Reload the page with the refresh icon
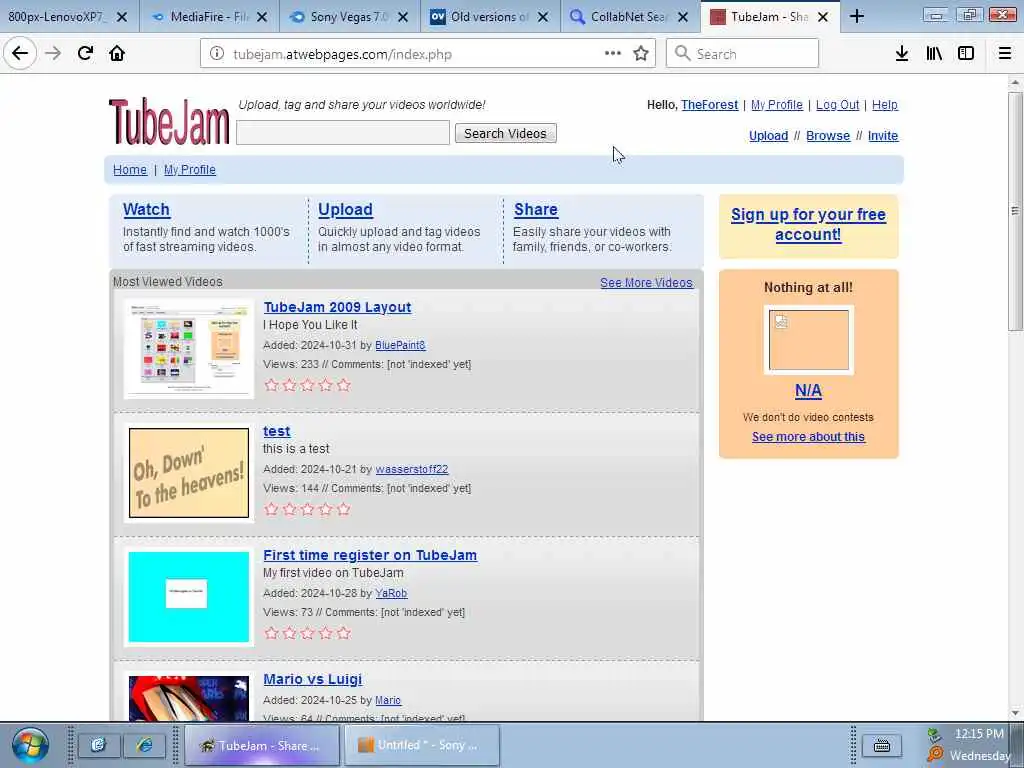The height and width of the screenshot is (768, 1024). (x=85, y=54)
